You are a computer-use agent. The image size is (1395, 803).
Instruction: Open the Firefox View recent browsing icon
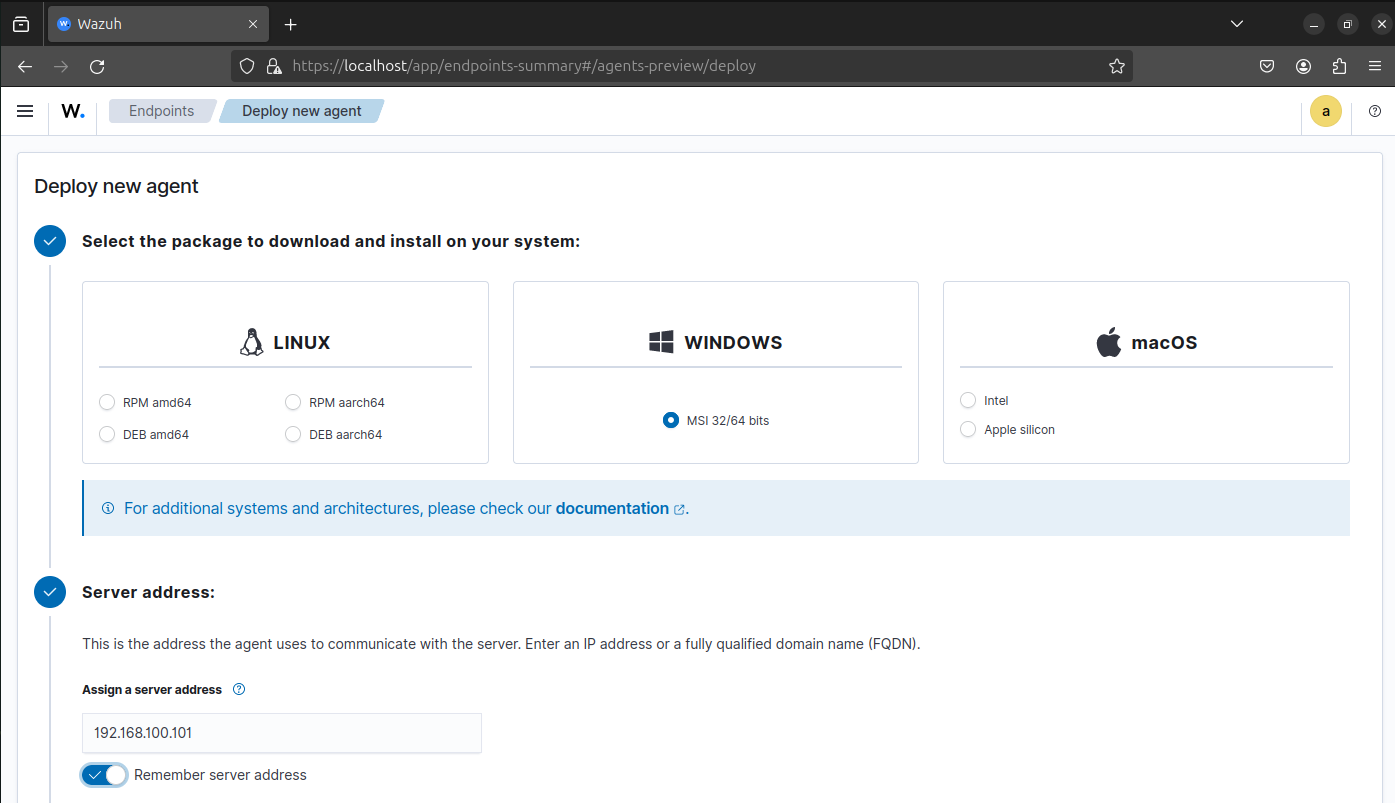point(21,24)
